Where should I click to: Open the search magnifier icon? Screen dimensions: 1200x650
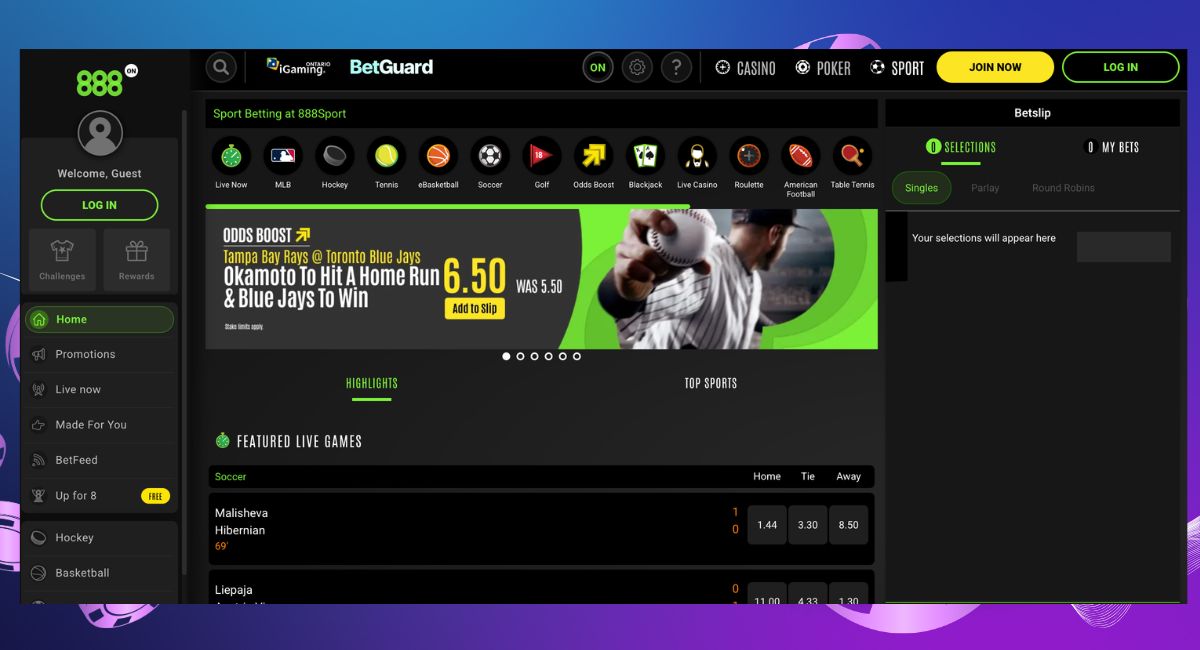(x=221, y=67)
